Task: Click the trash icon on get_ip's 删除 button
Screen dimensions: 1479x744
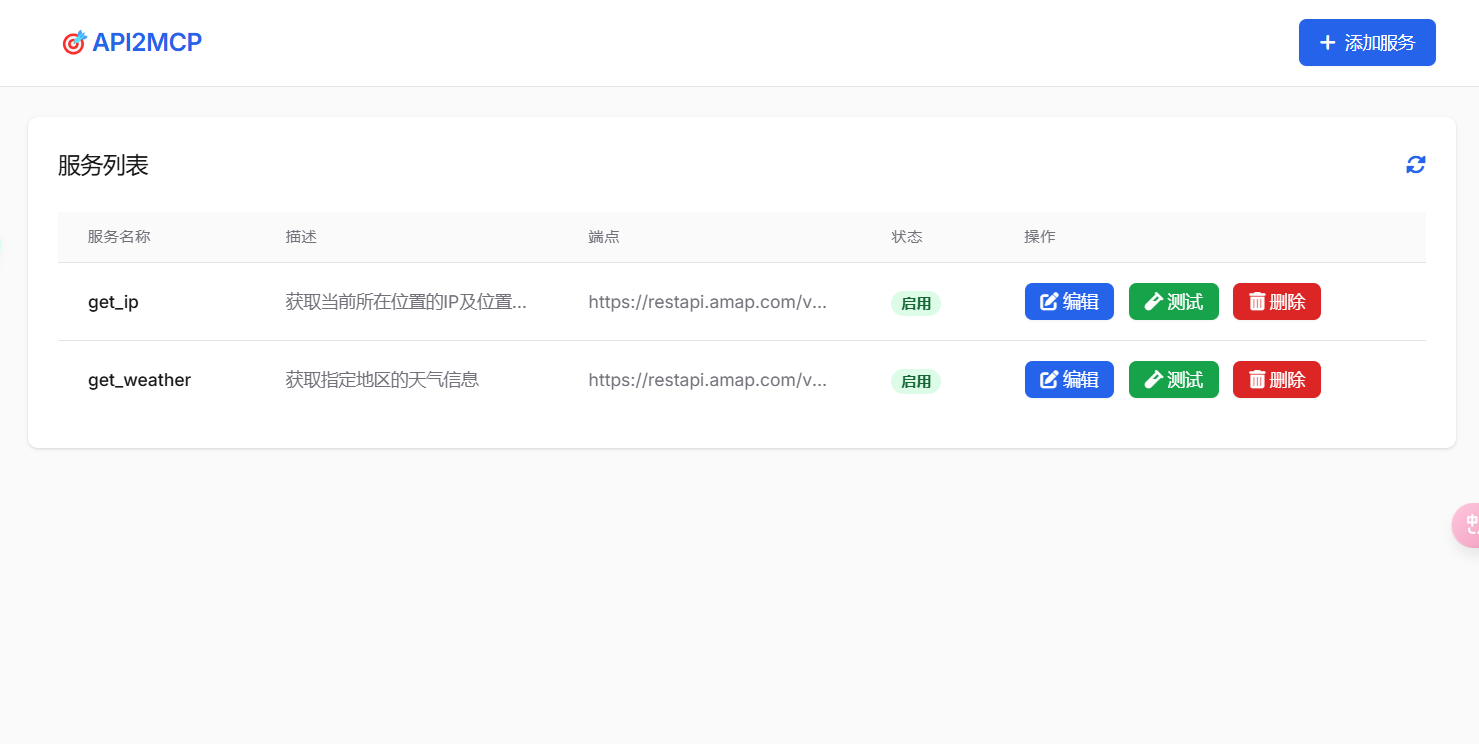Action: coord(1258,301)
